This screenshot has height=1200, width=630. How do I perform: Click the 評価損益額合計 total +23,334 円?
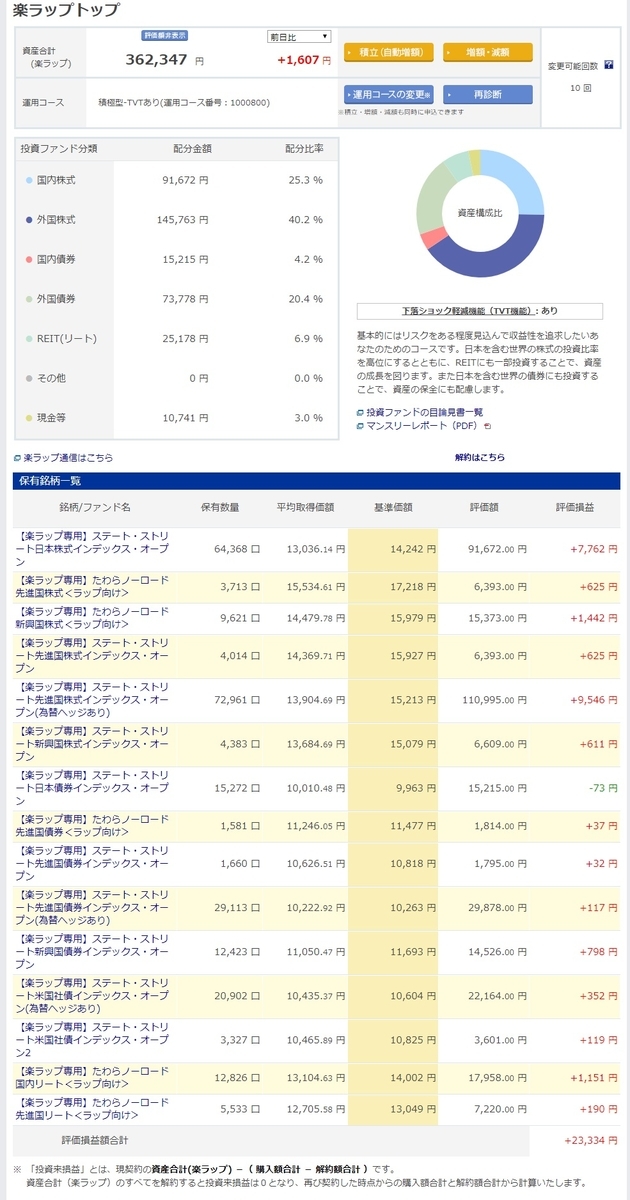pos(591,1140)
